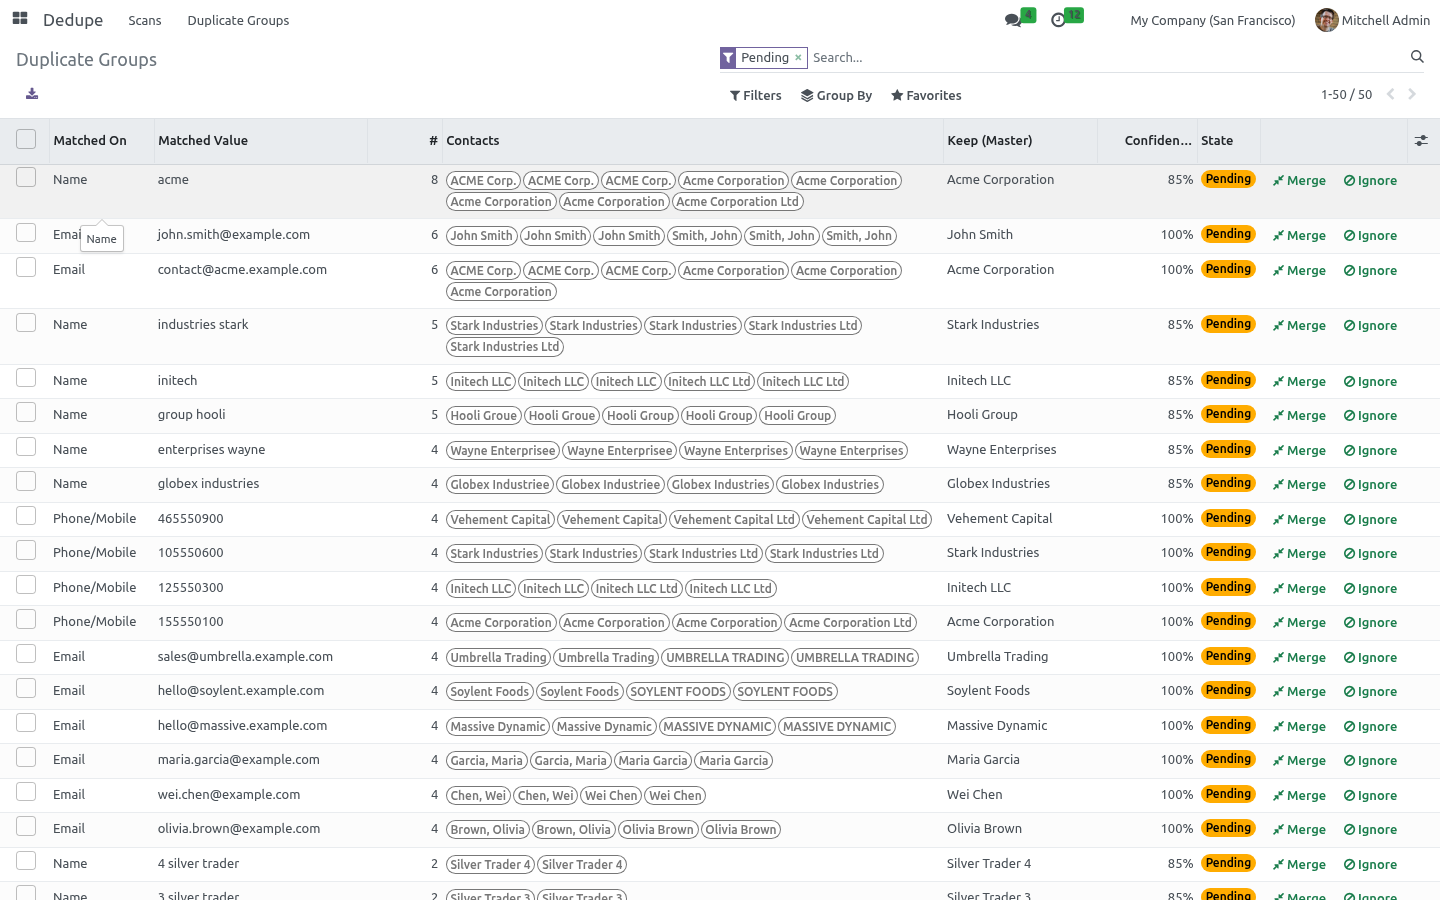Open Mitchell Admin user menu

click(1373, 20)
